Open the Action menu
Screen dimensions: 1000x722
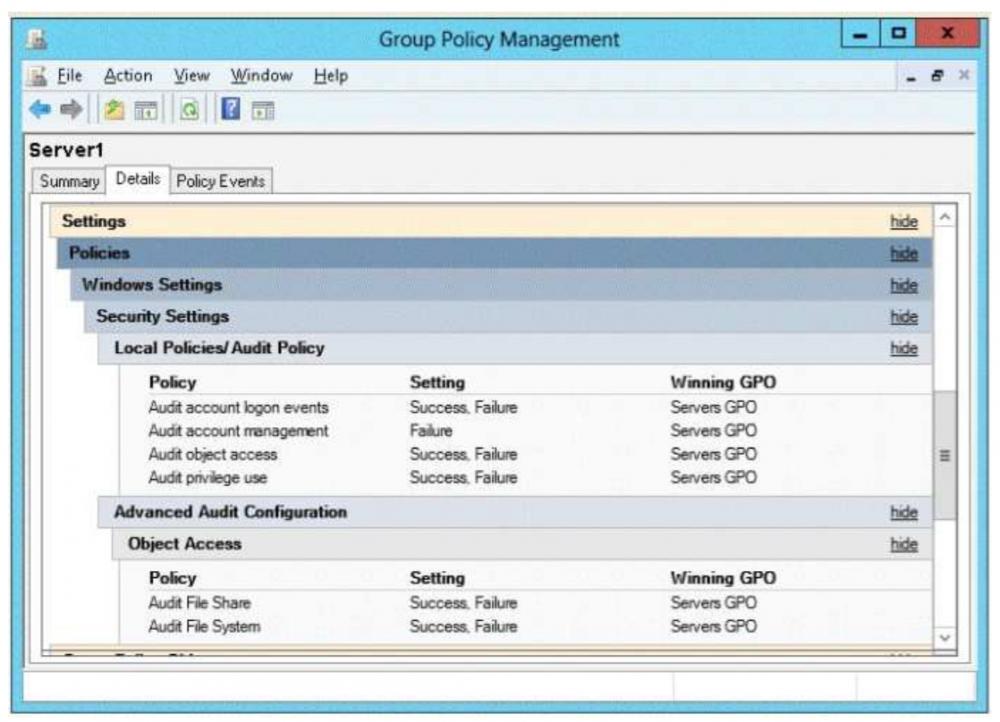tap(128, 76)
